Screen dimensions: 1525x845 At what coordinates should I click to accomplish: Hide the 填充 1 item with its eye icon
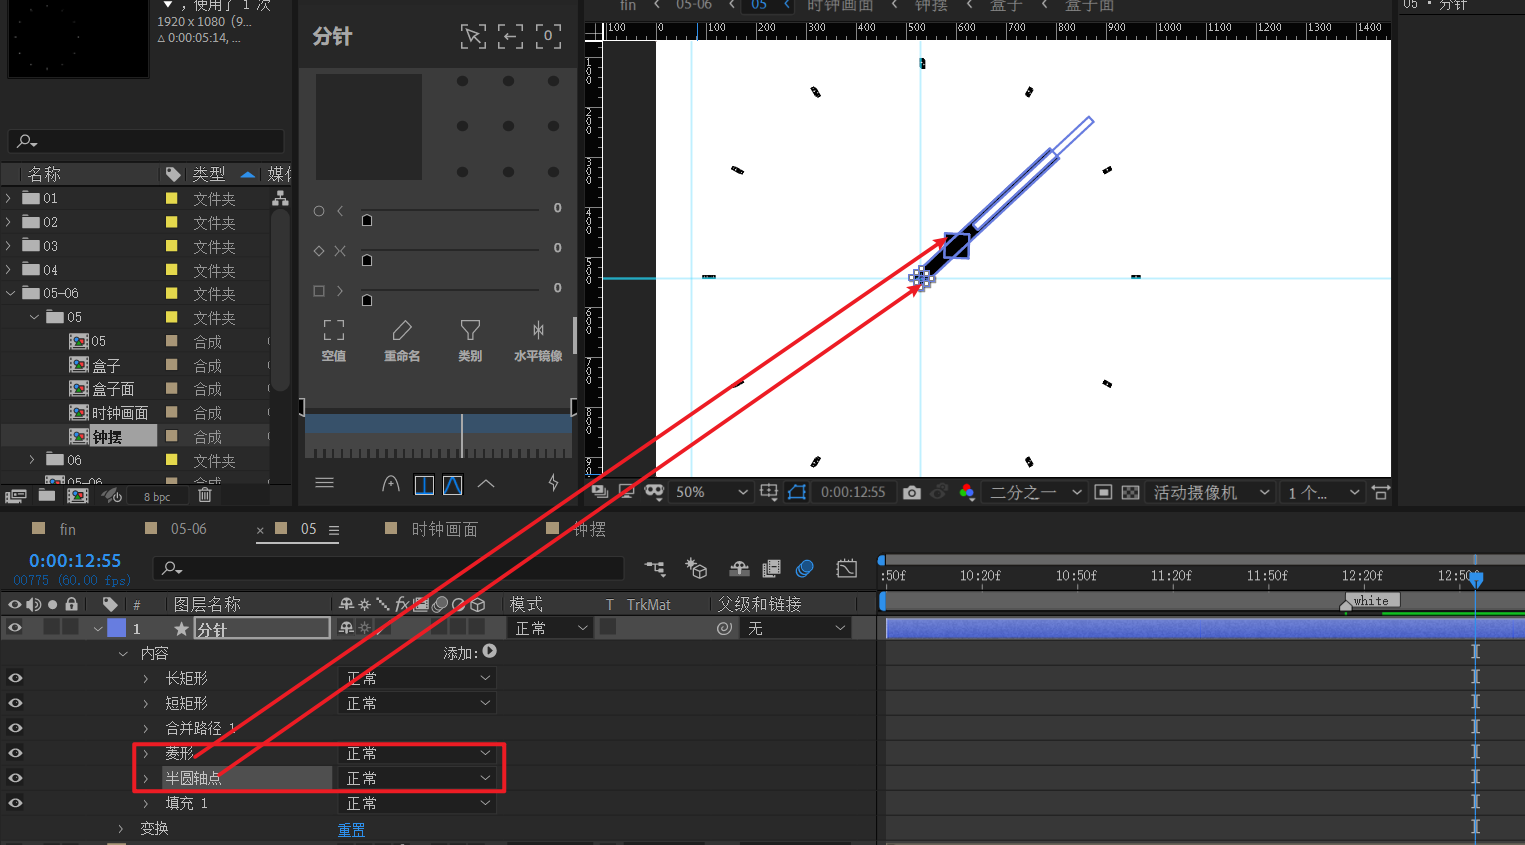click(15, 803)
